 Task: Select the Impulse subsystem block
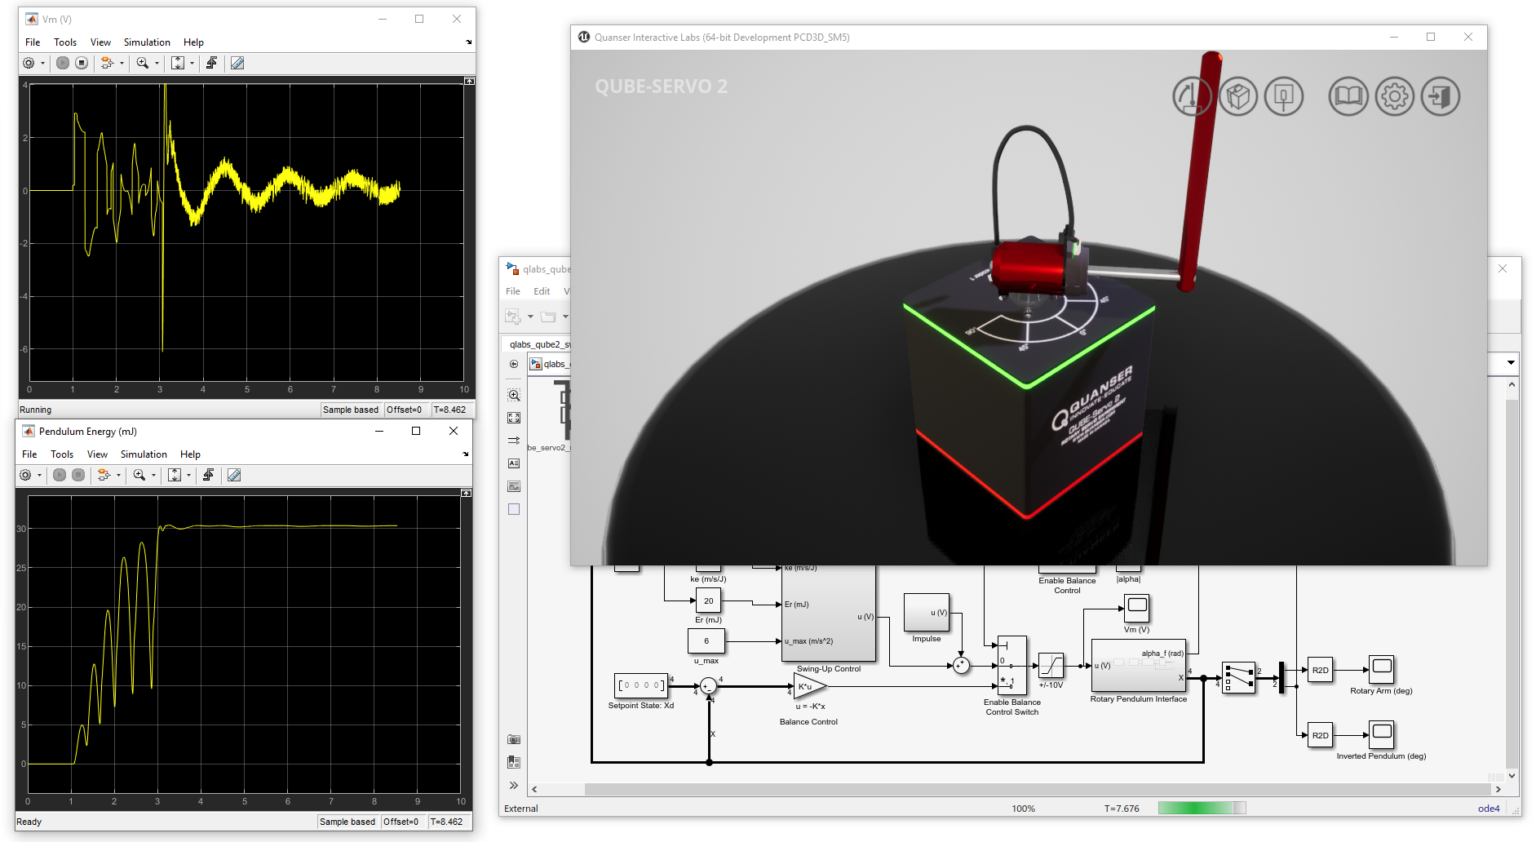point(926,612)
